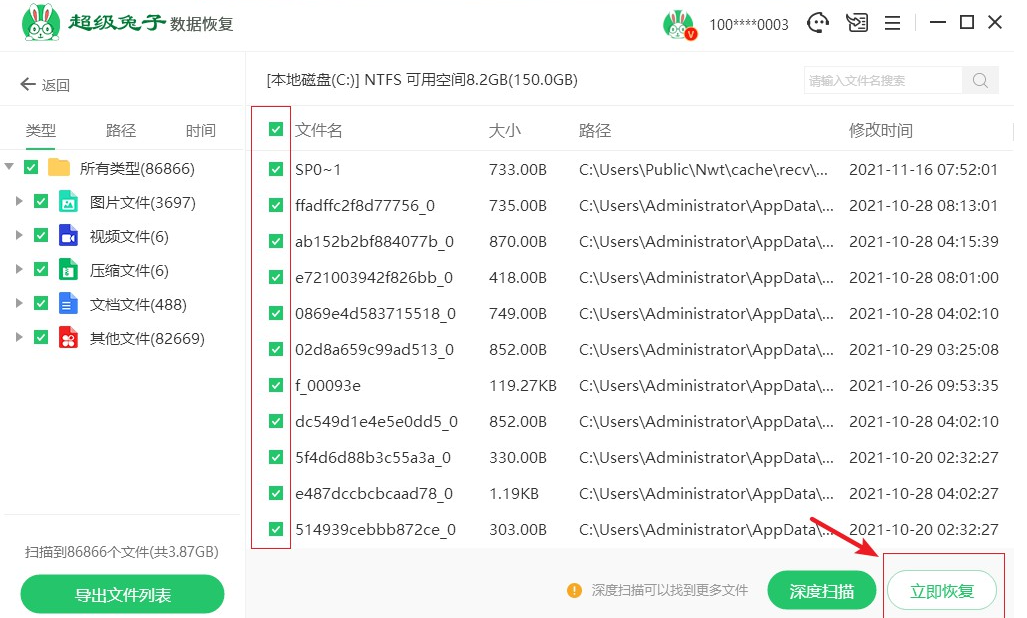This screenshot has width=1027, height=618.
Task: Open the feedback message icon
Action: tap(856, 23)
